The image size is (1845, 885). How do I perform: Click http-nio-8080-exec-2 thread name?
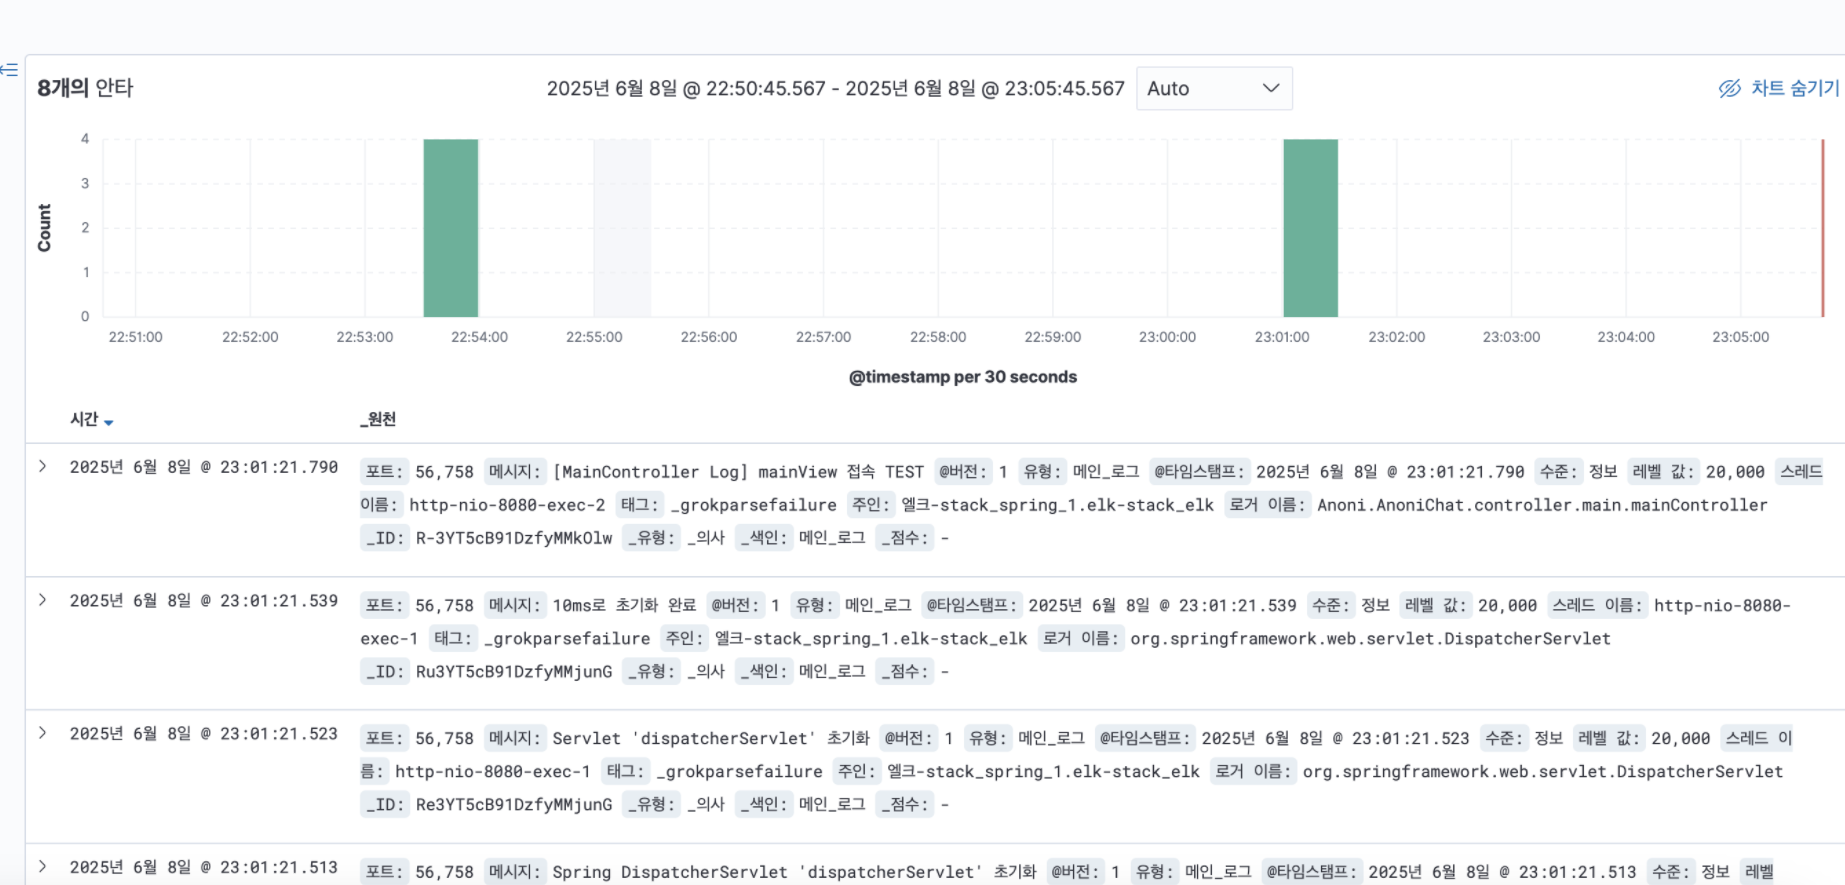[x=507, y=505]
